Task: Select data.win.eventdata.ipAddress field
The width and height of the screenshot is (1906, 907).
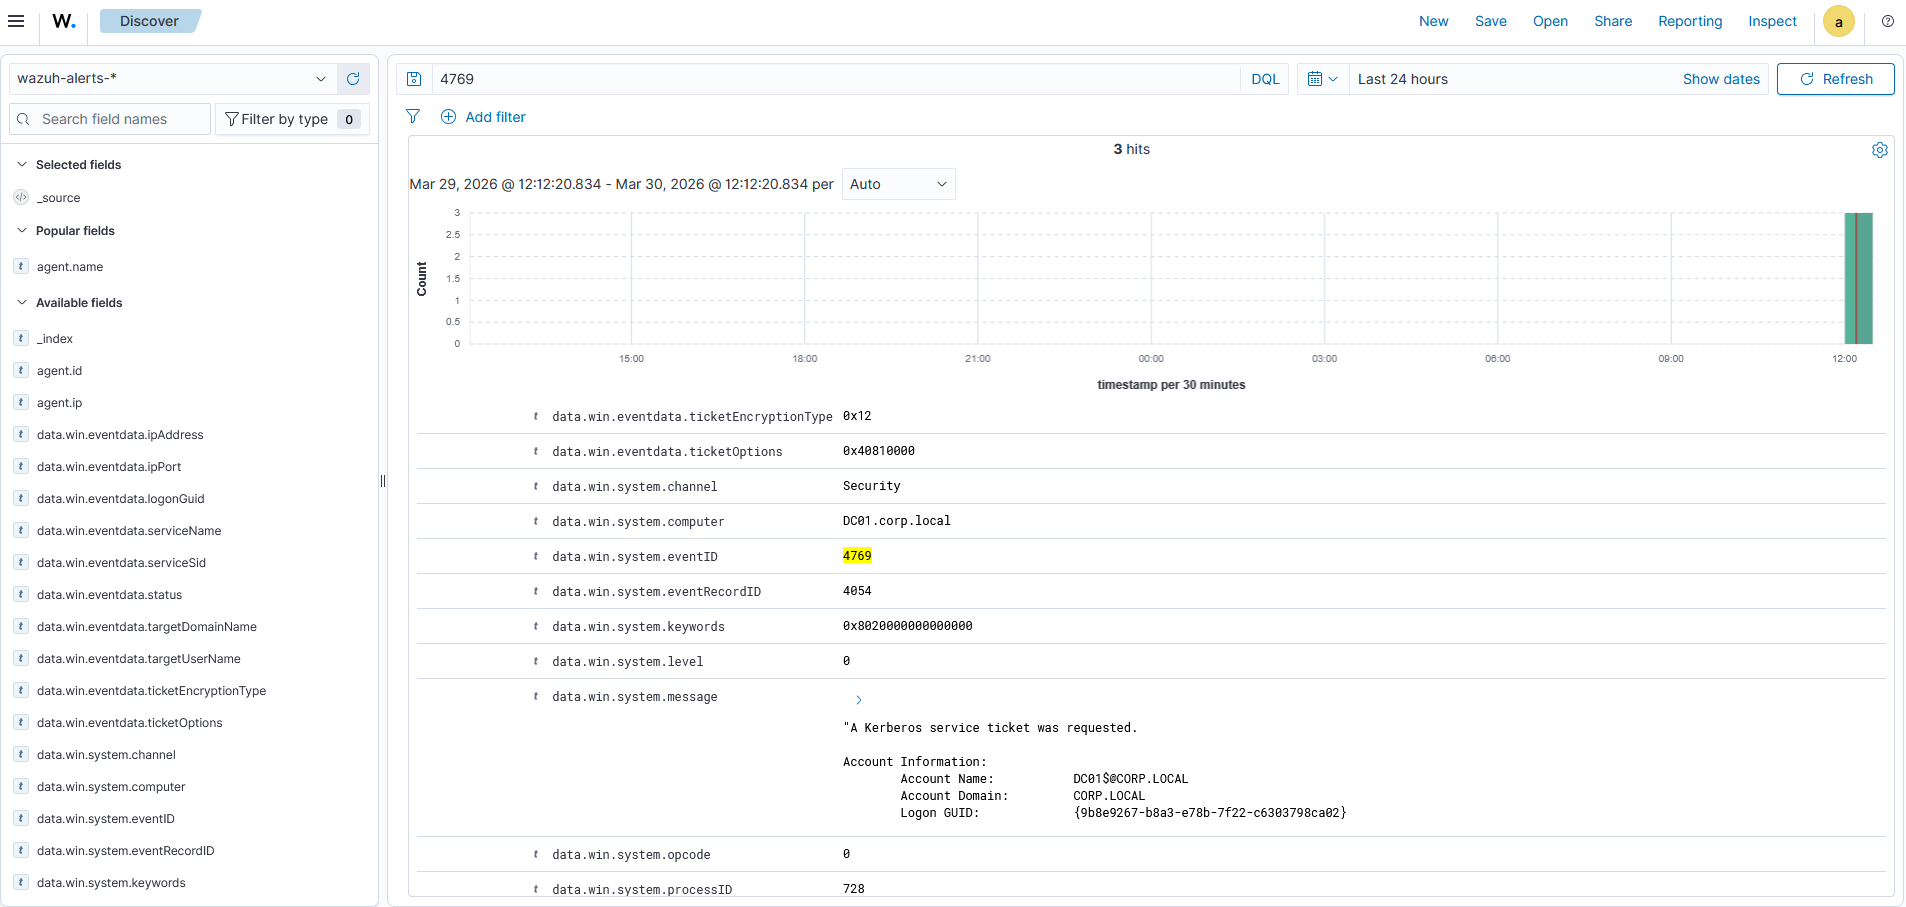Action: [120, 435]
